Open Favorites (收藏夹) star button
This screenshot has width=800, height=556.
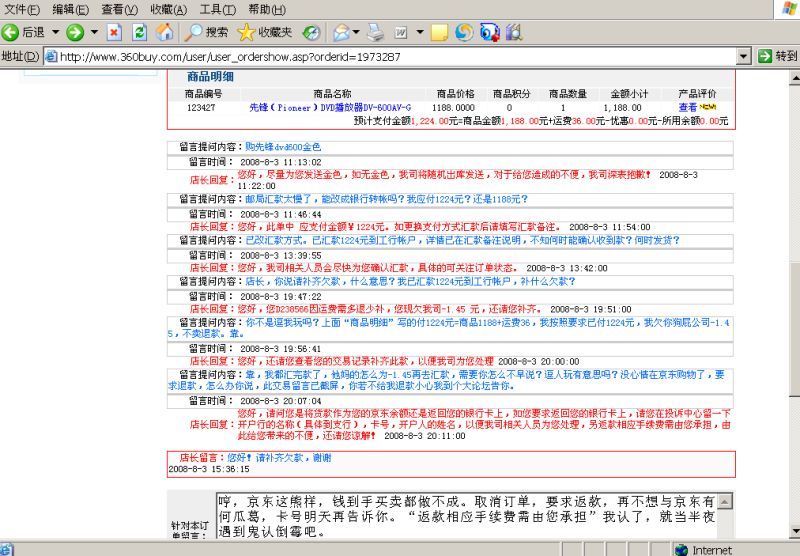[265, 32]
